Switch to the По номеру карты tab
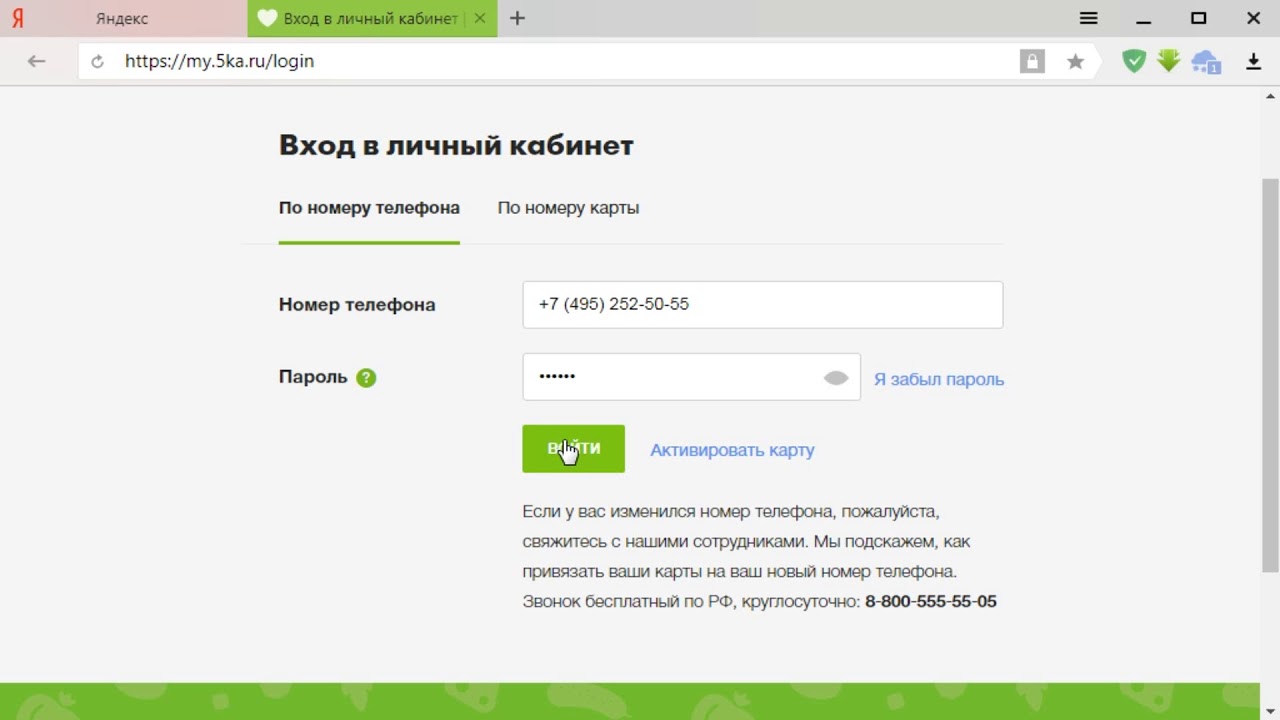 click(568, 208)
